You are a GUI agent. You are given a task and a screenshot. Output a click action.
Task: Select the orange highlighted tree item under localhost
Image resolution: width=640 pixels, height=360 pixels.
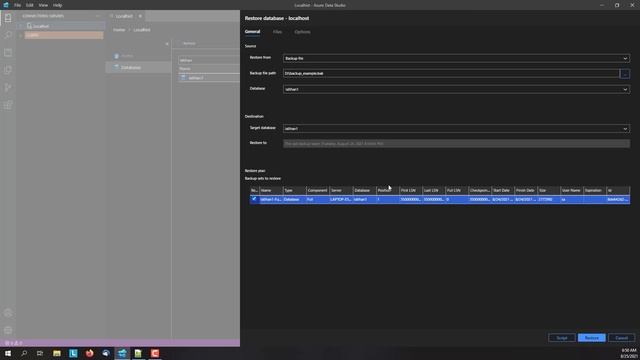pyautogui.click(x=64, y=35)
